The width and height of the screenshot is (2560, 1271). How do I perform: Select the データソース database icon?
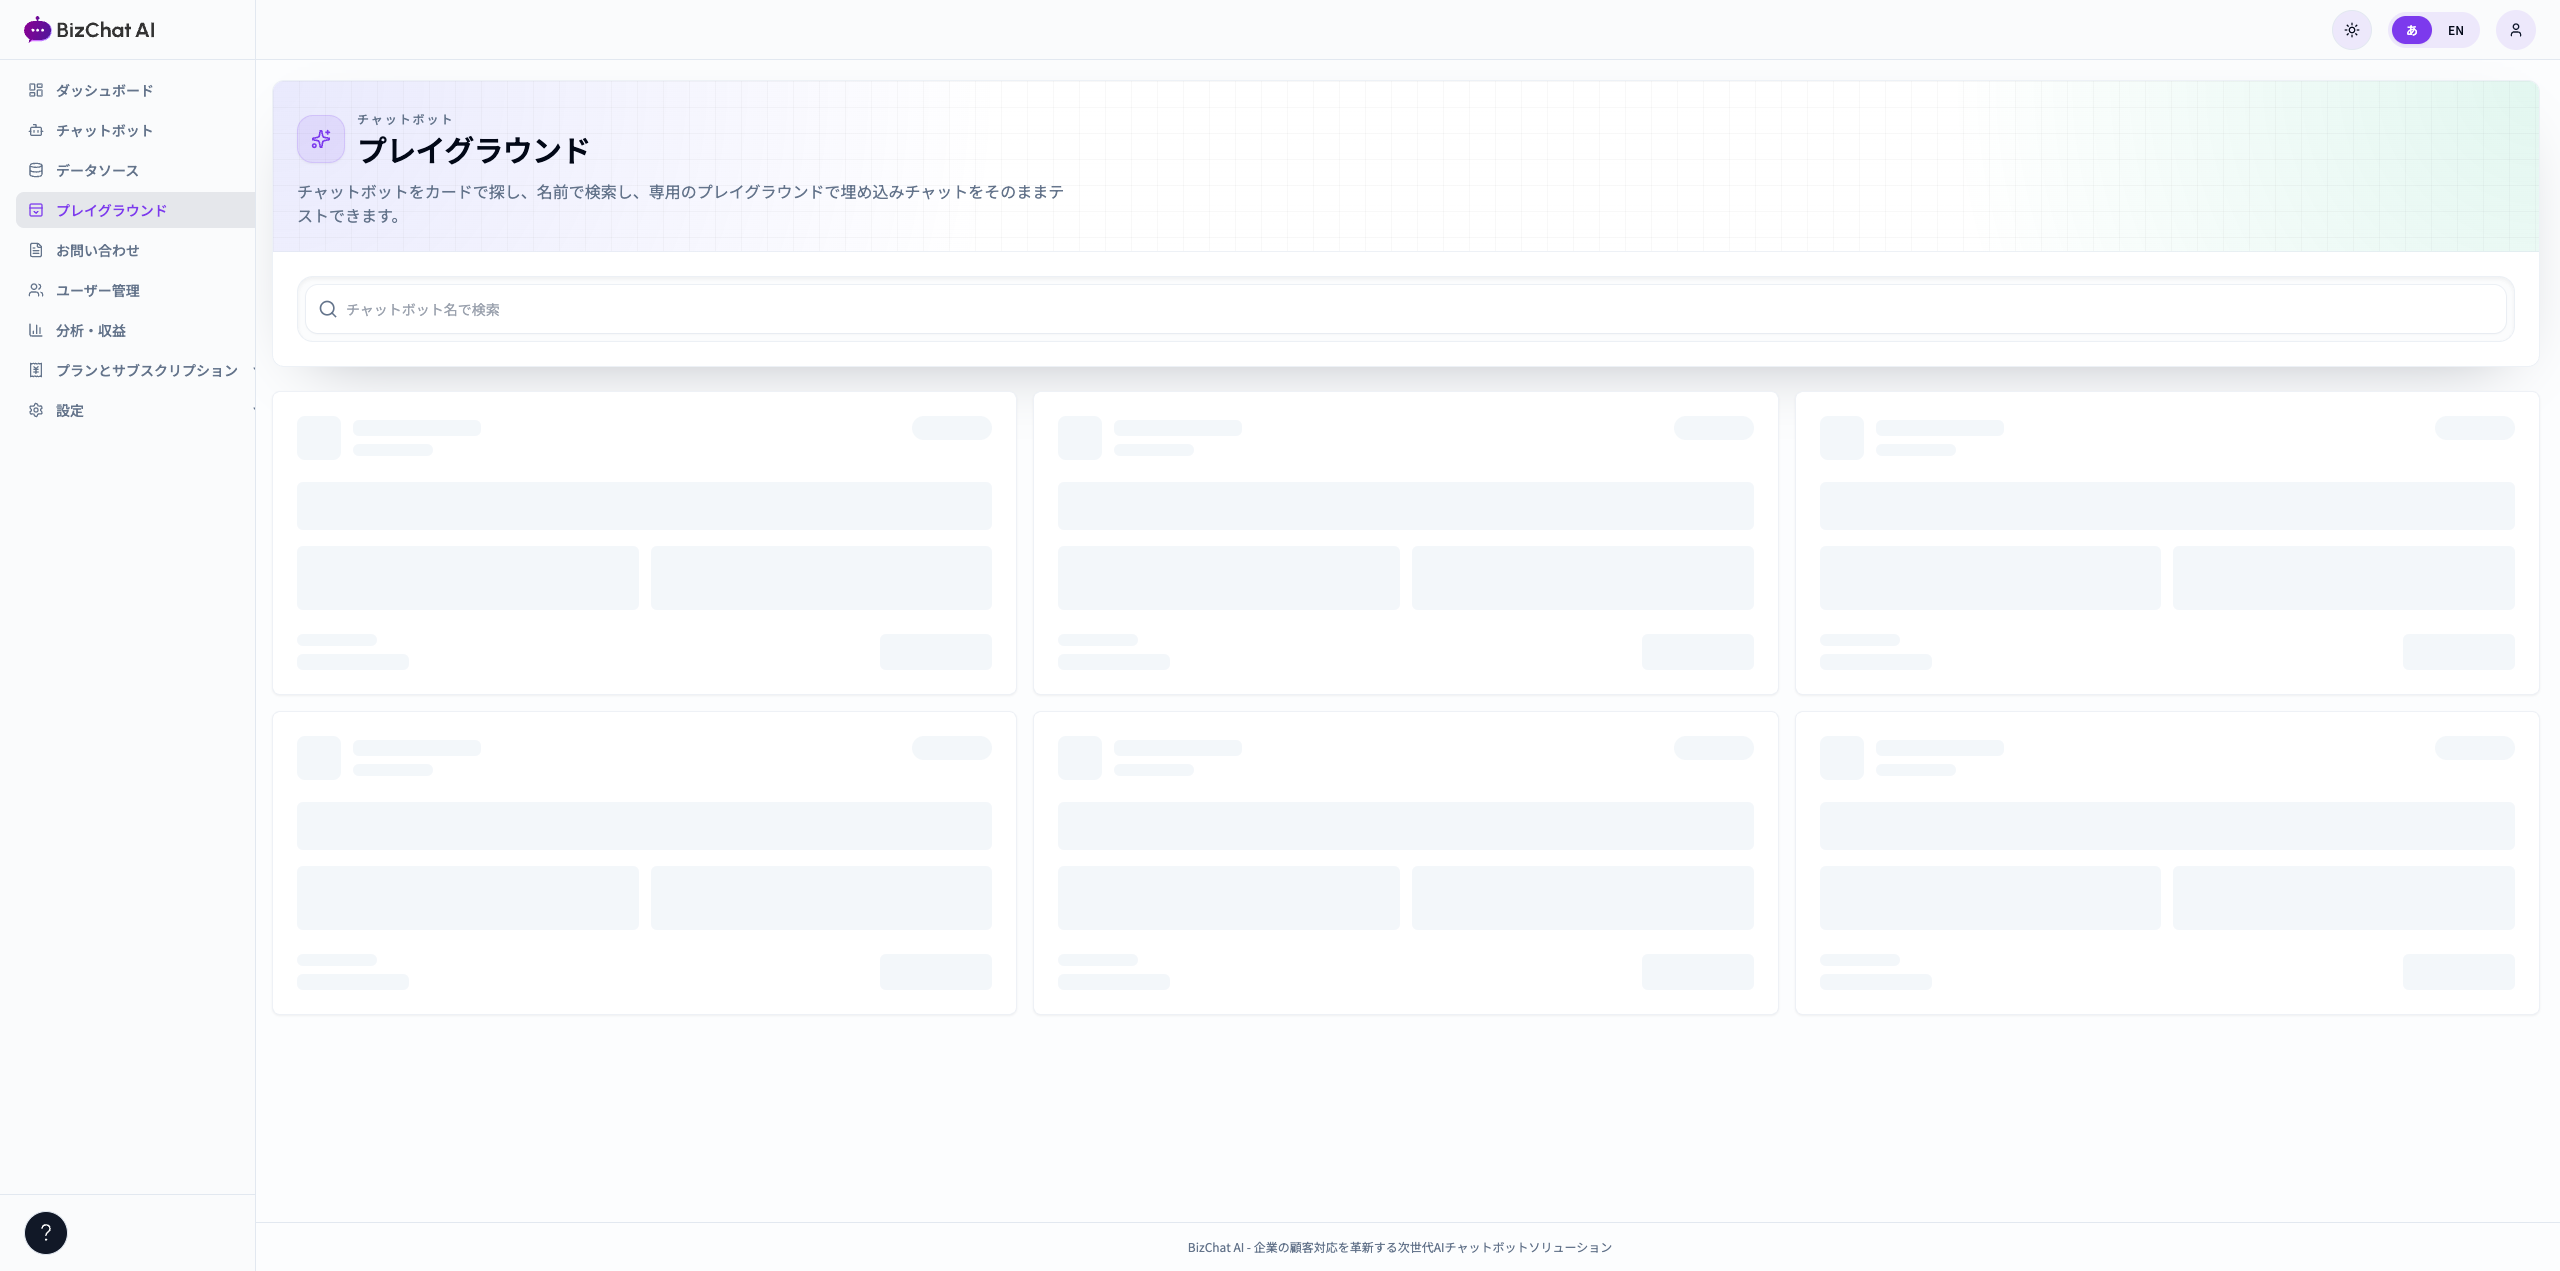tap(36, 170)
